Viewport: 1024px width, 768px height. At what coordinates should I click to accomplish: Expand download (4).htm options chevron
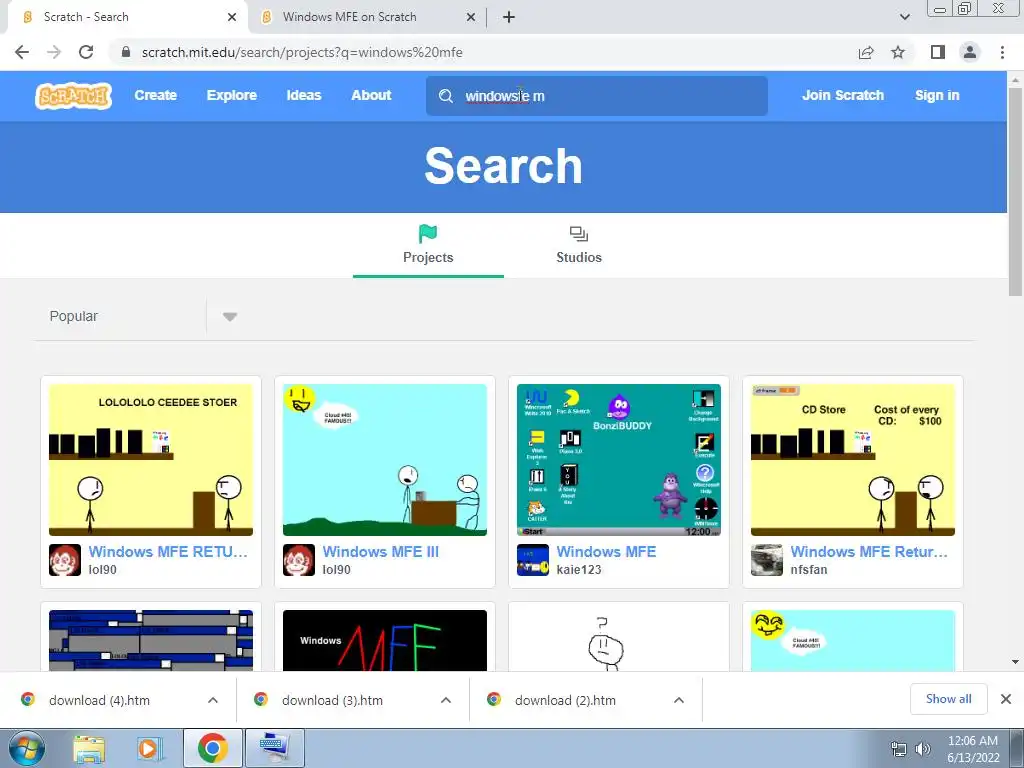(x=213, y=700)
